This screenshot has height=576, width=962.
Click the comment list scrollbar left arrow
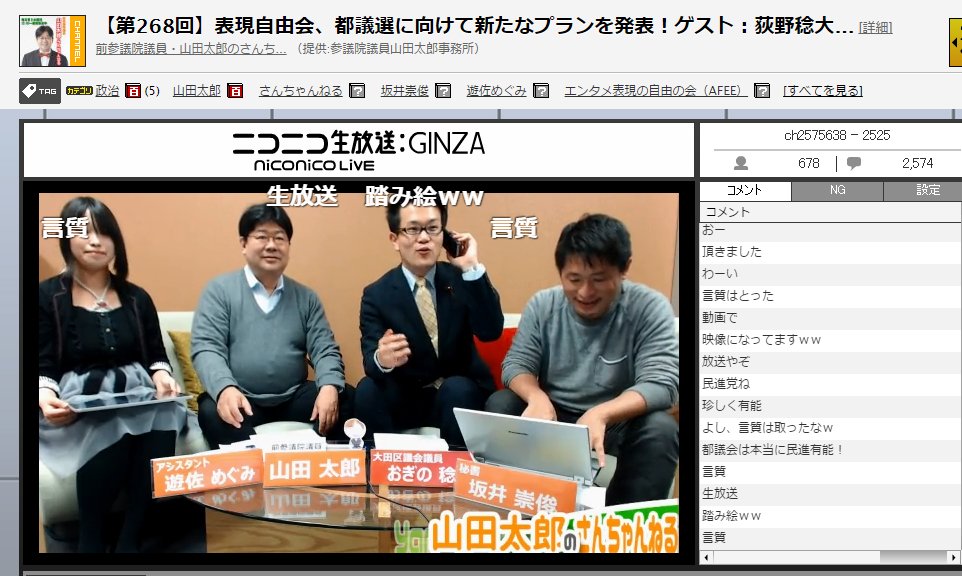coord(707,557)
